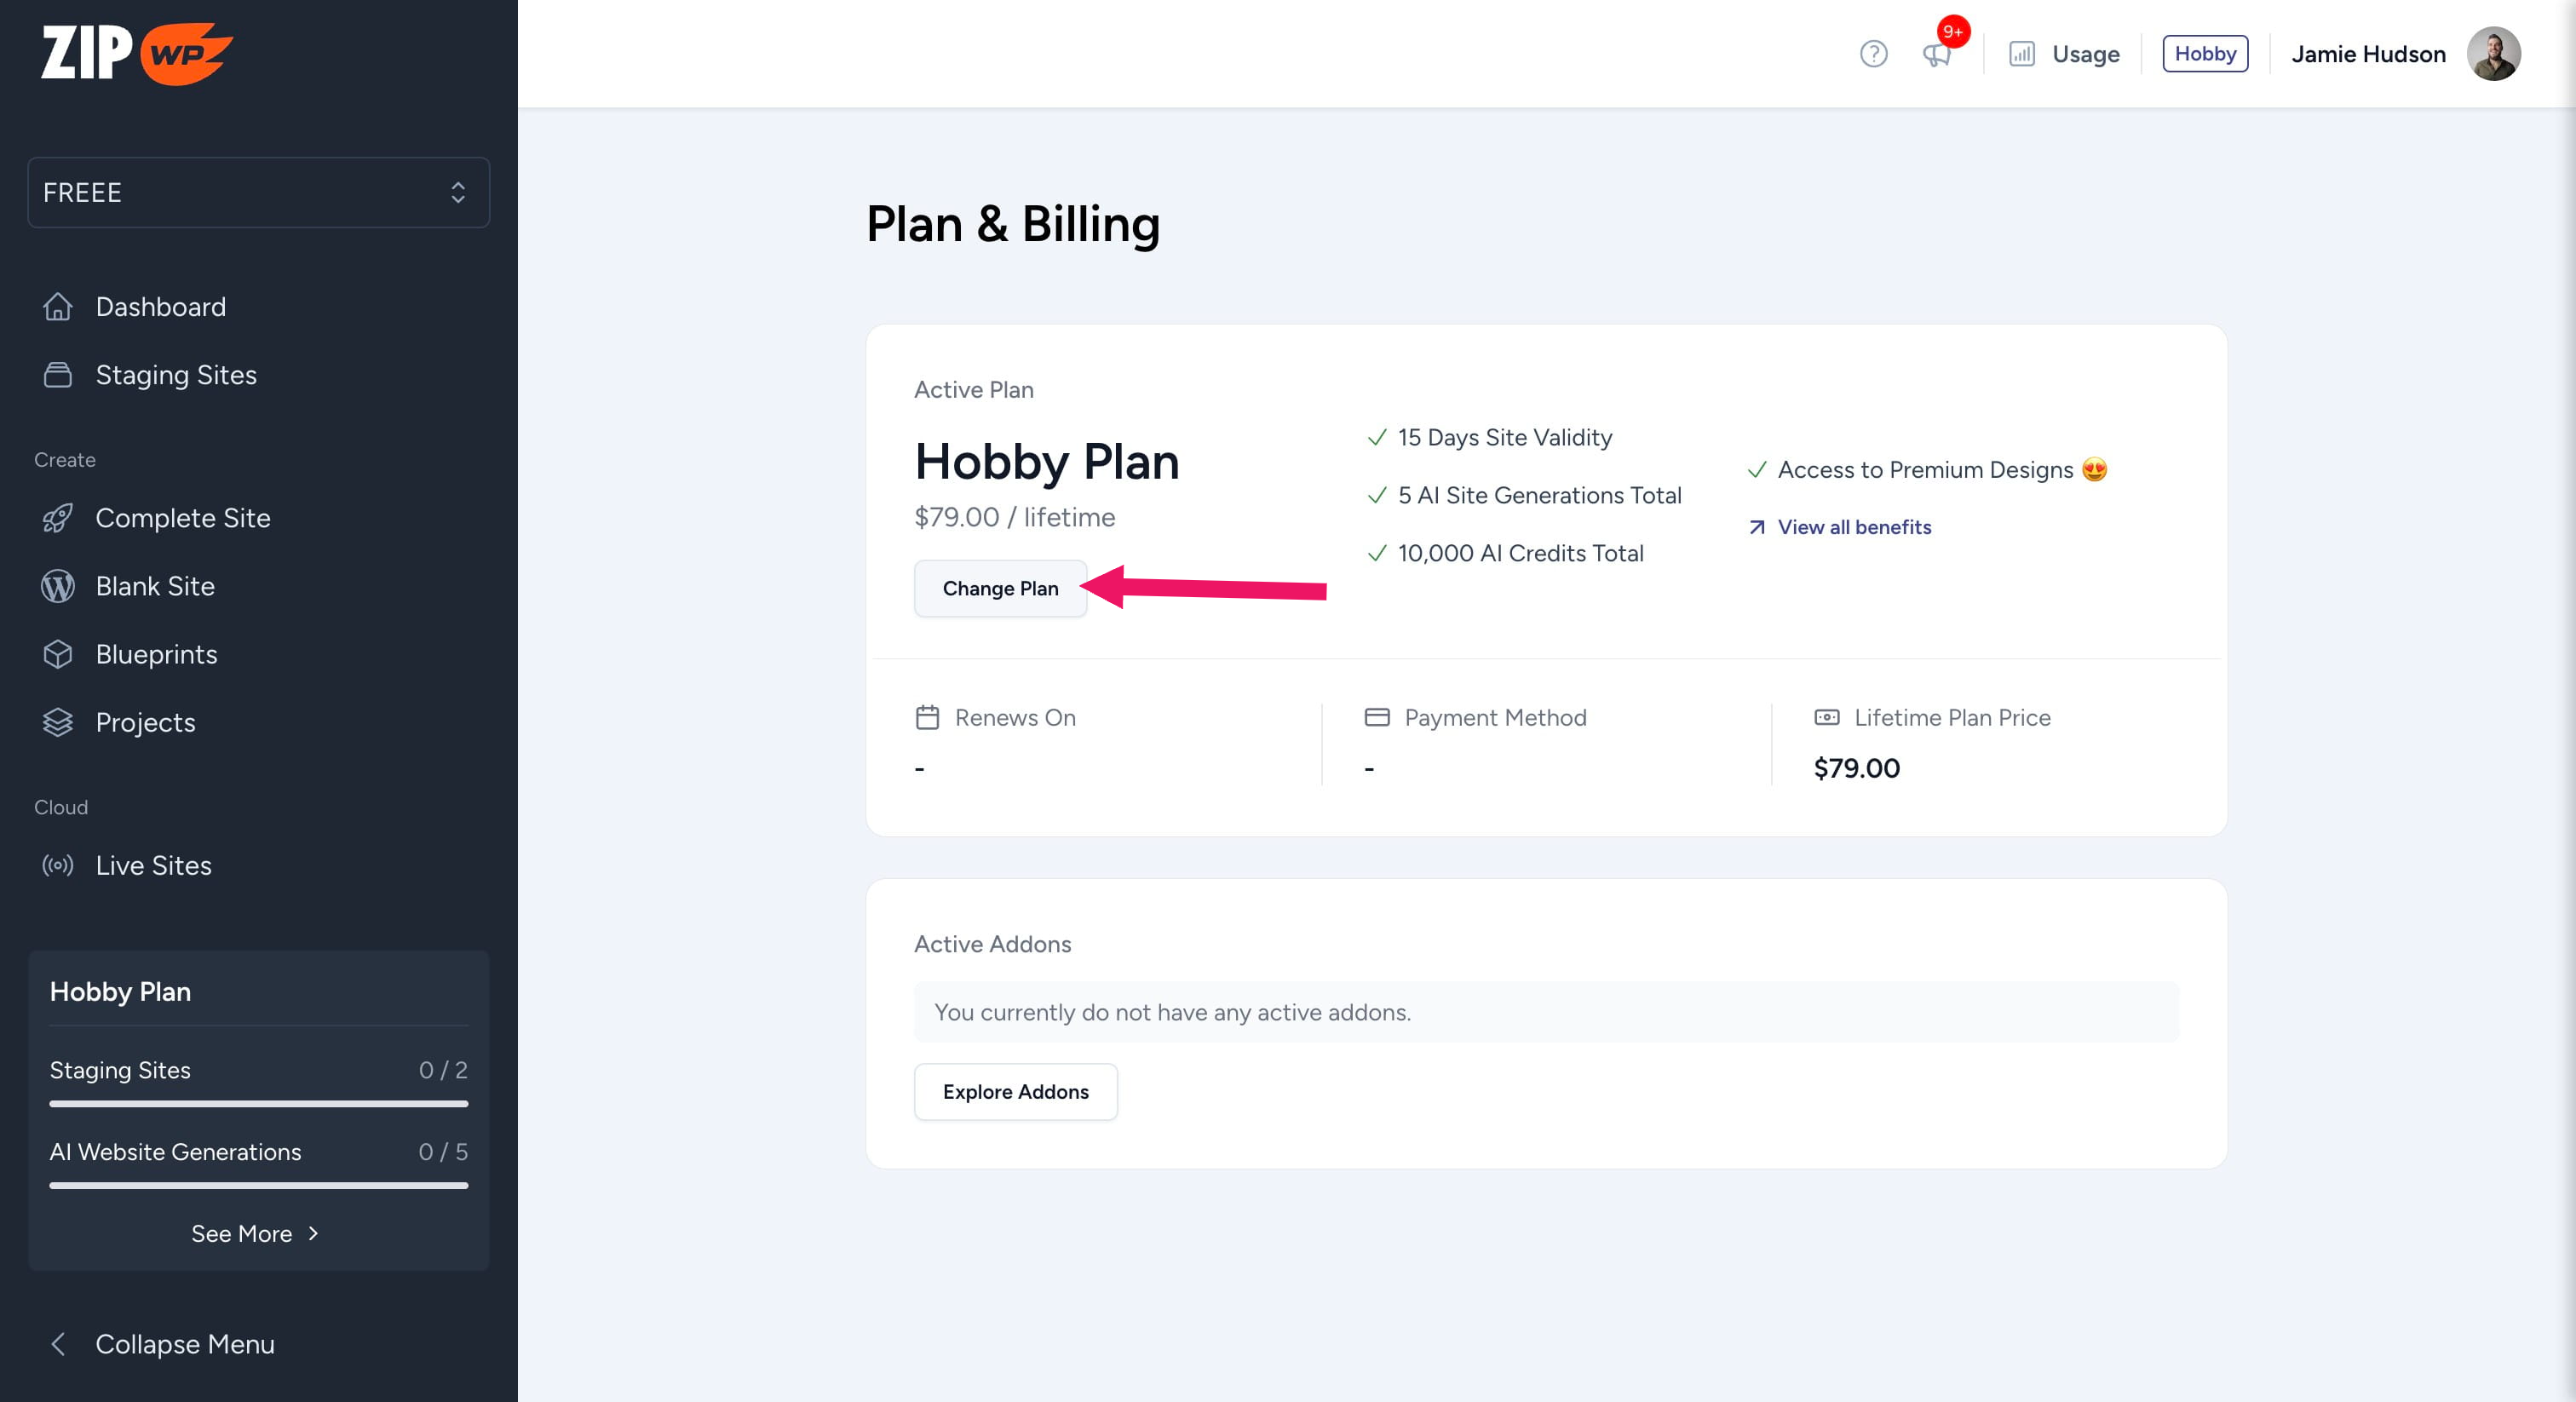
Task: Open Staging Sites from the sidebar
Action: 176,375
